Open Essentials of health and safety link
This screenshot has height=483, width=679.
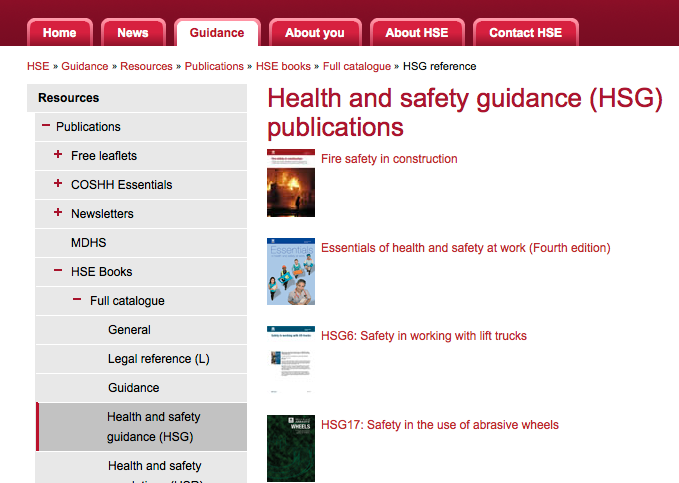[x=466, y=248]
